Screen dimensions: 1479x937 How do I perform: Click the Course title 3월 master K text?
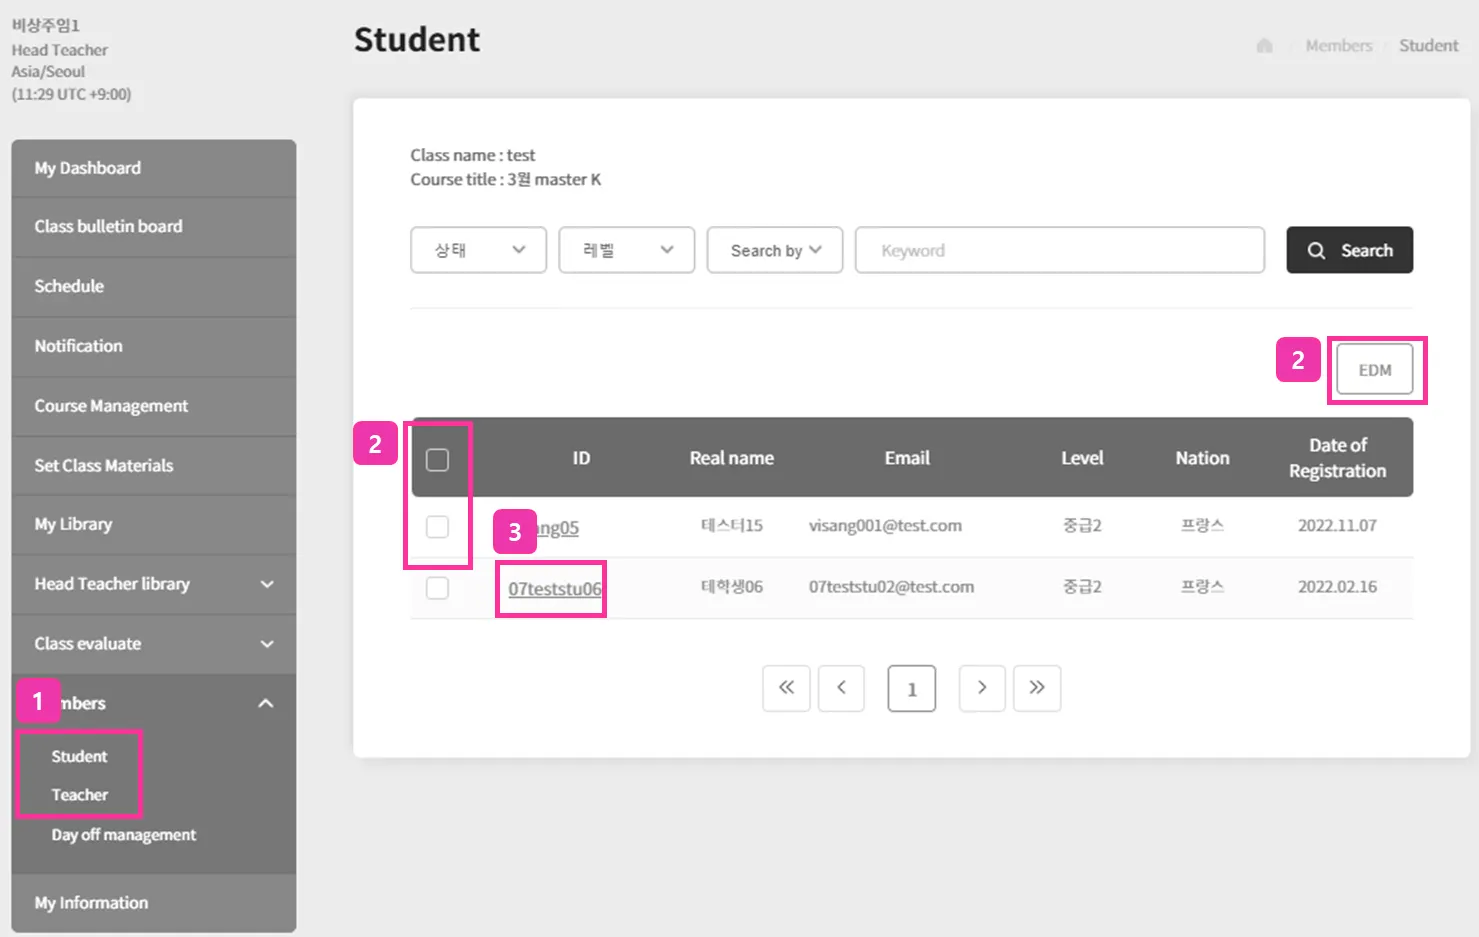[505, 180]
